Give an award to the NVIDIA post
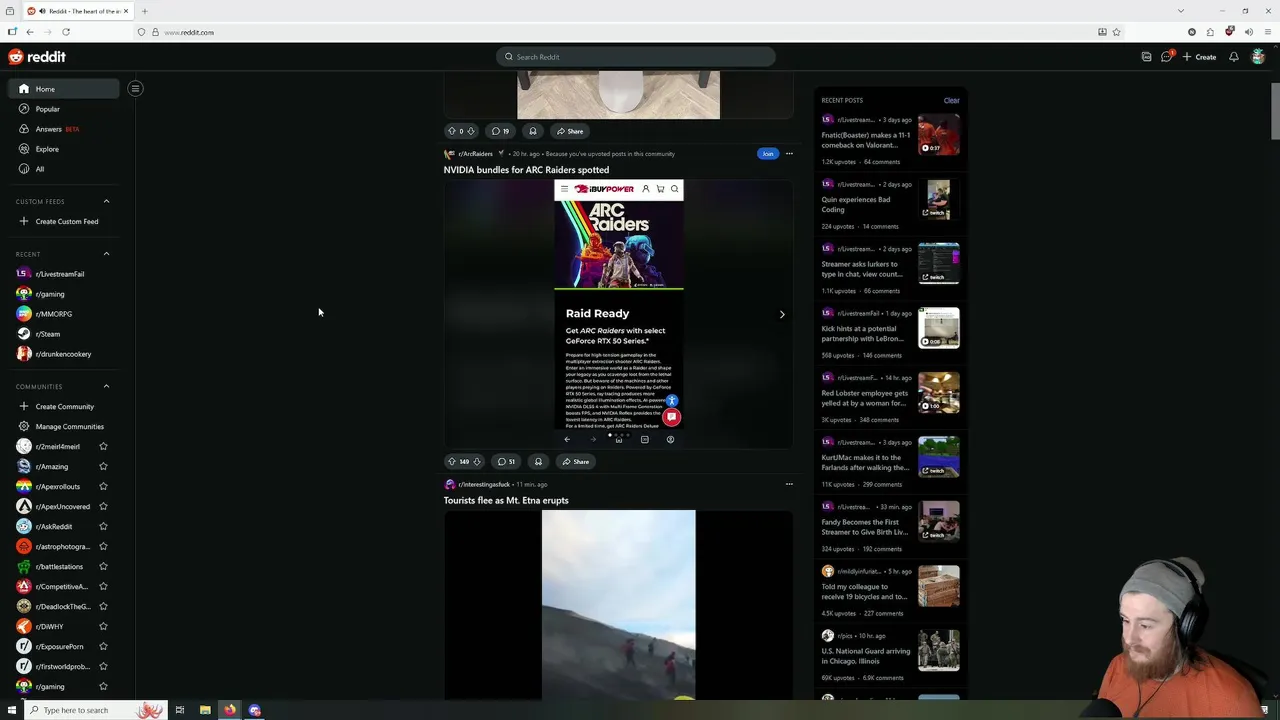 [x=538, y=462]
